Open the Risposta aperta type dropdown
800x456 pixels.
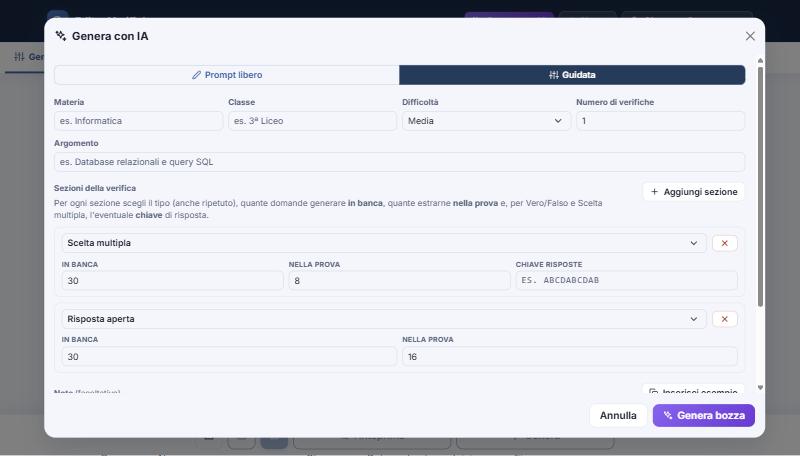click(384, 319)
